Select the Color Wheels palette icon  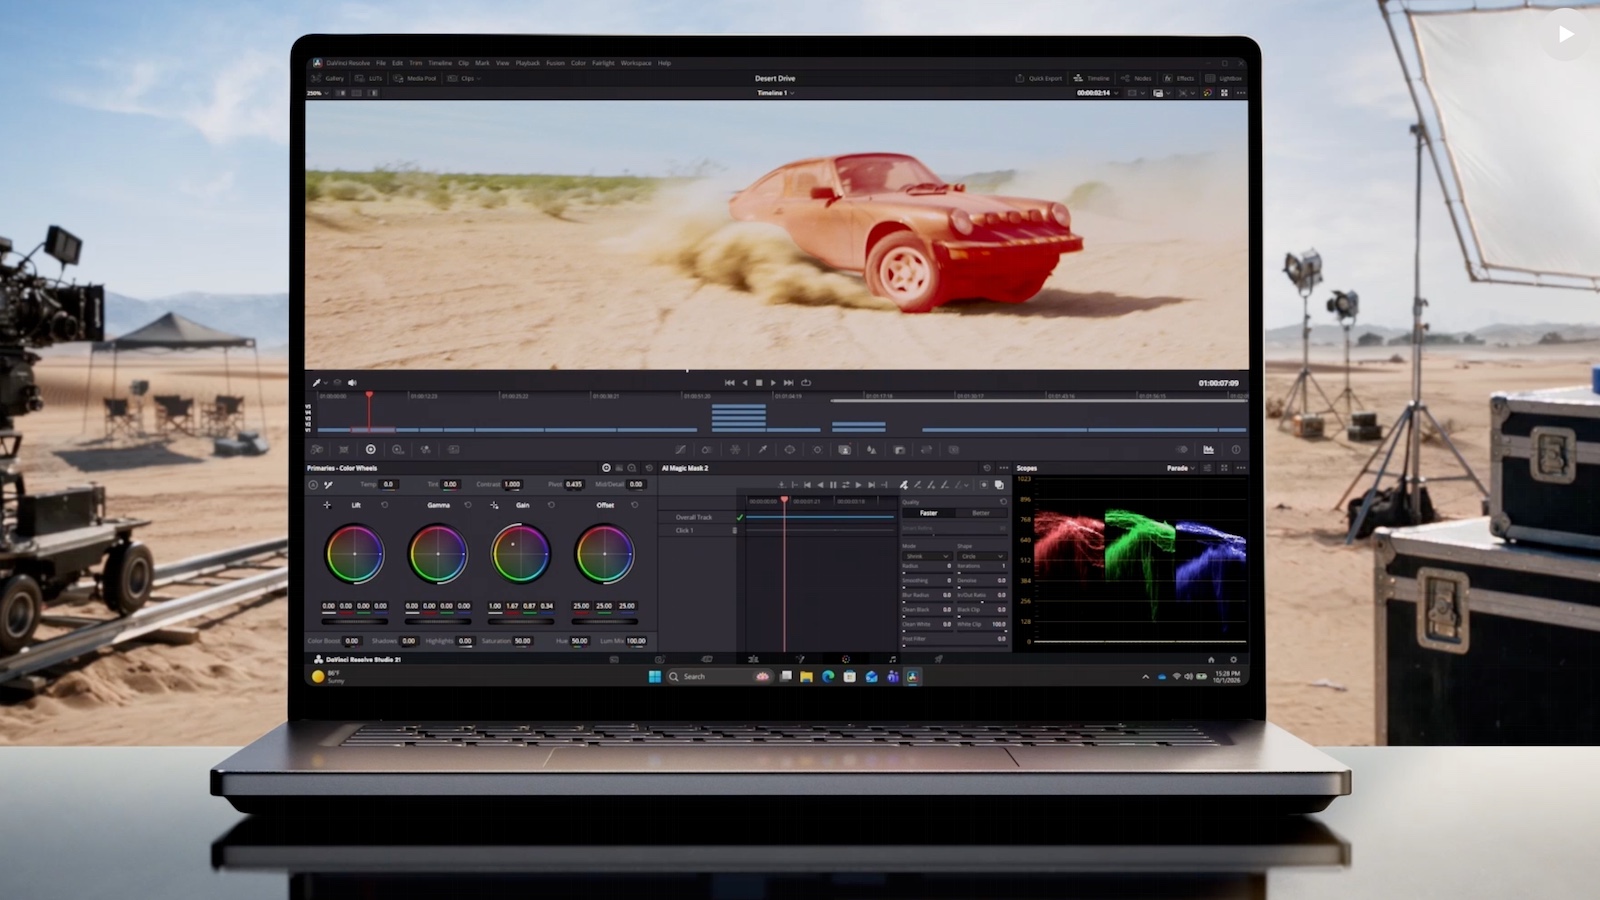click(371, 450)
